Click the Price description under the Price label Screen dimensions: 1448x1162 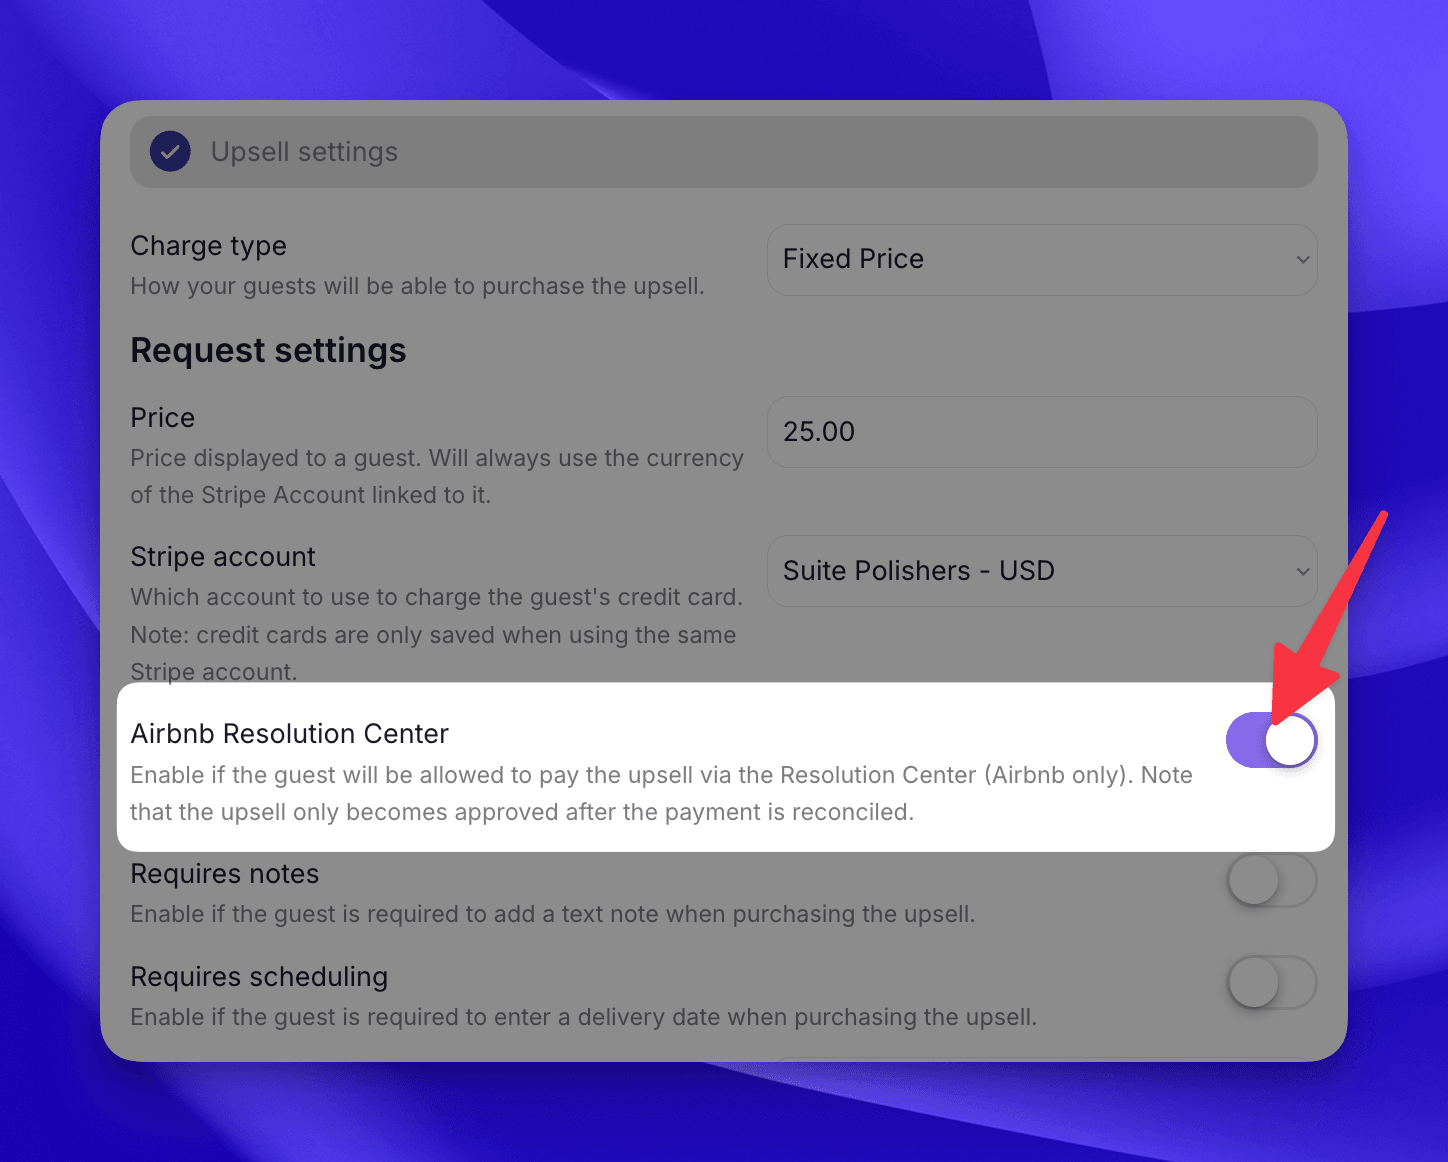(437, 476)
